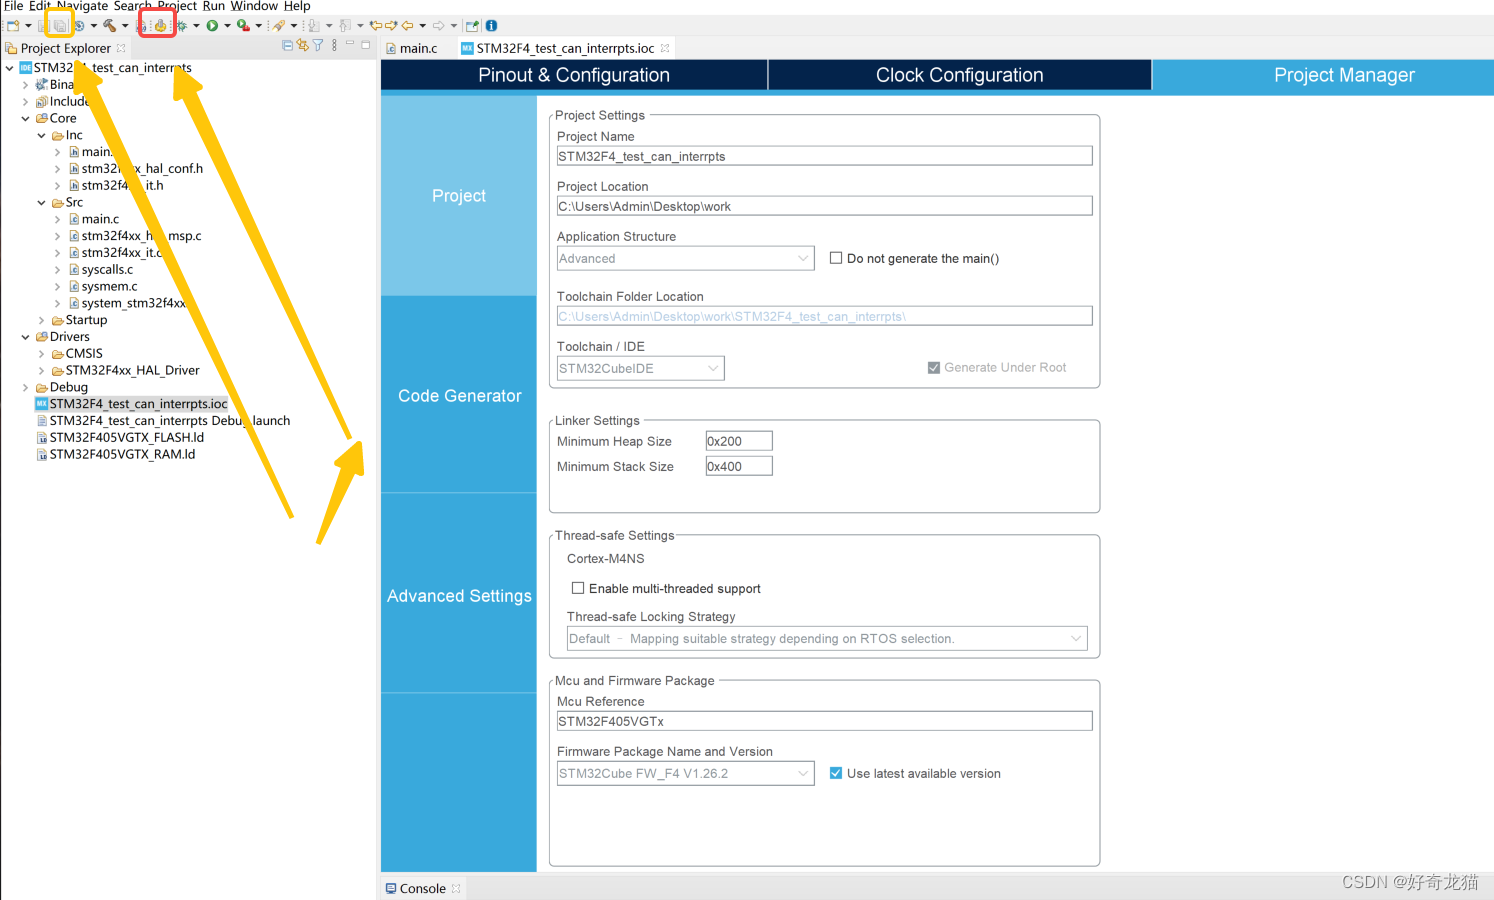1494x900 pixels.
Task: Switch to Clock Configuration tab
Action: (960, 75)
